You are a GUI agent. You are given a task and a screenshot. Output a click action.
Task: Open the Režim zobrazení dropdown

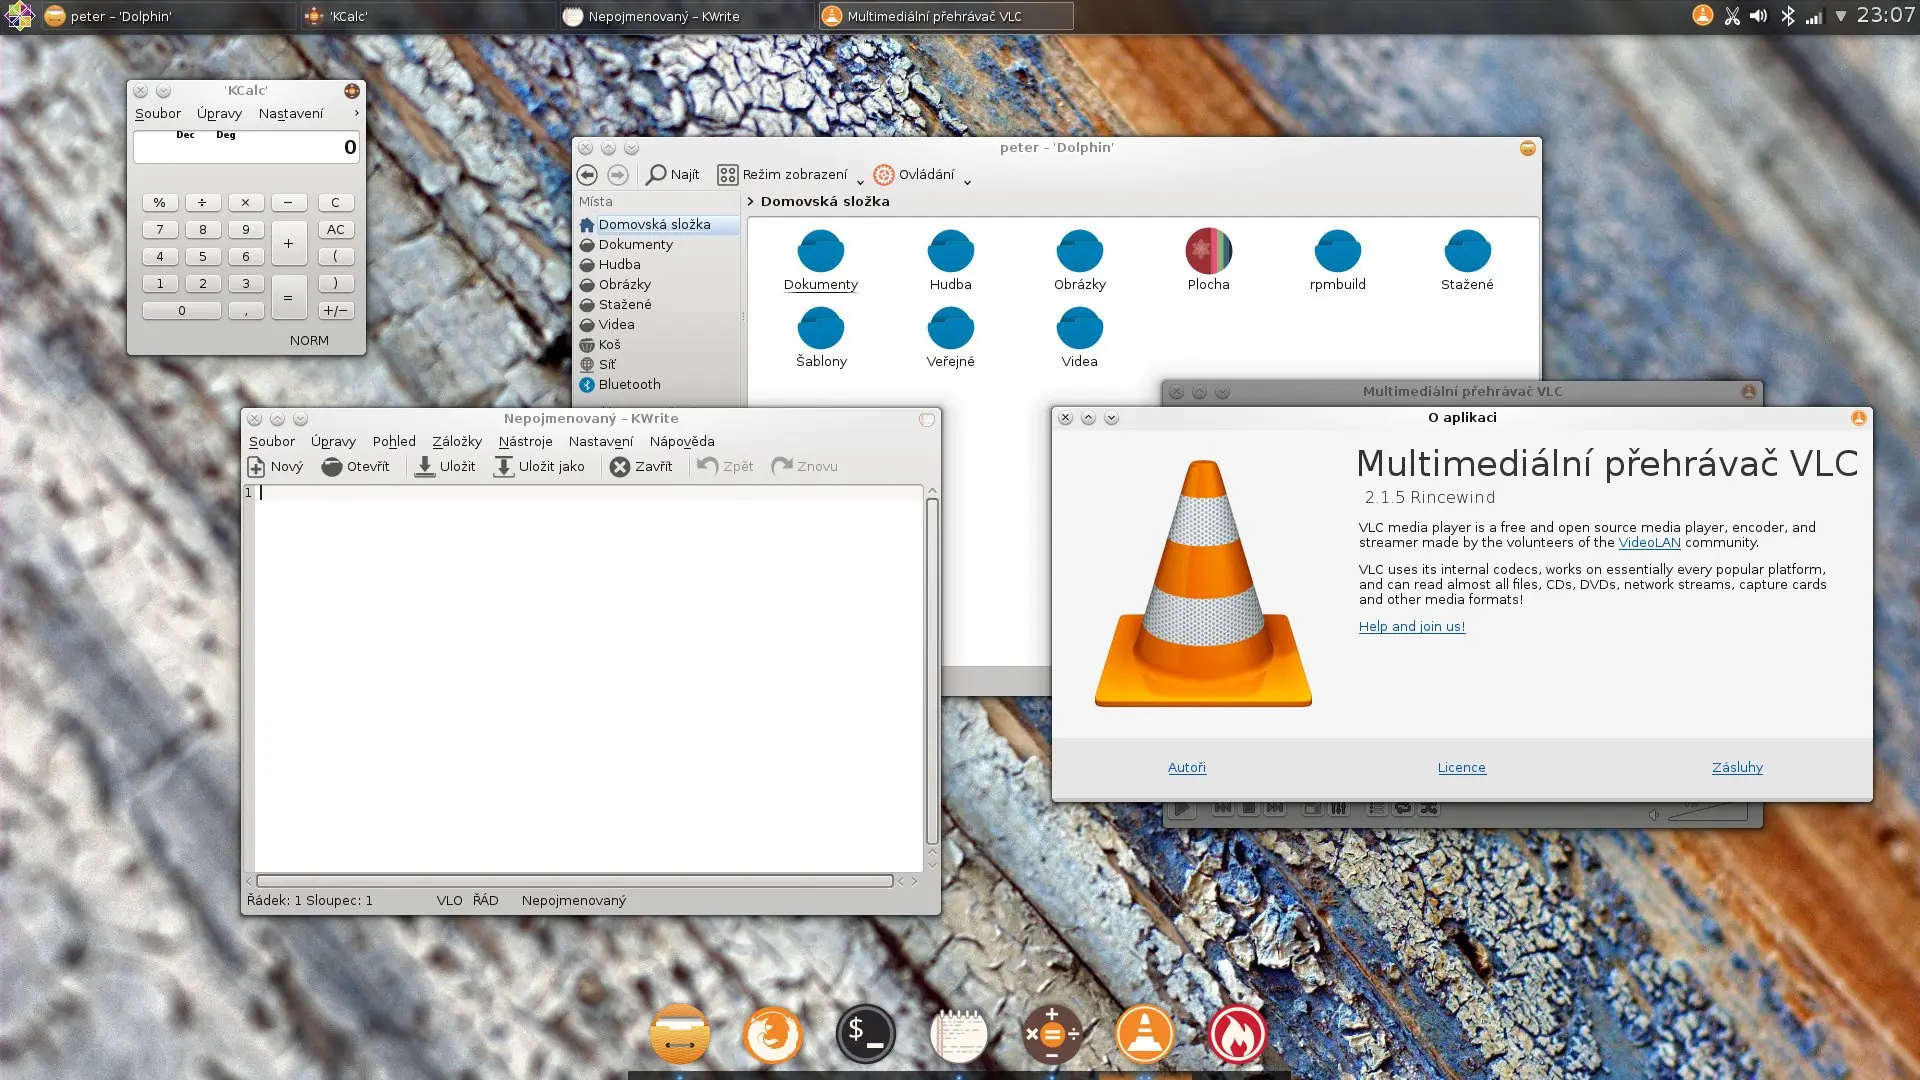click(x=791, y=175)
